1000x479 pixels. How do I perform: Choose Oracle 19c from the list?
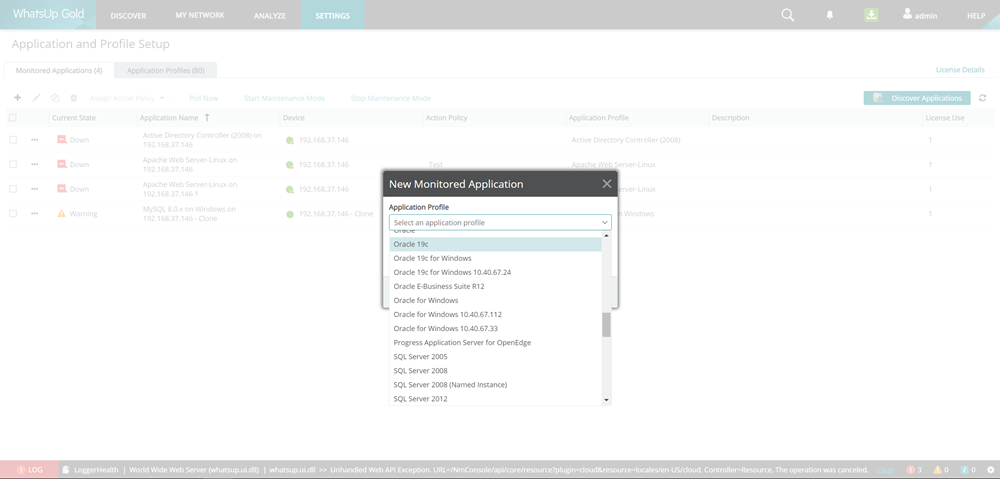[x=496, y=244]
